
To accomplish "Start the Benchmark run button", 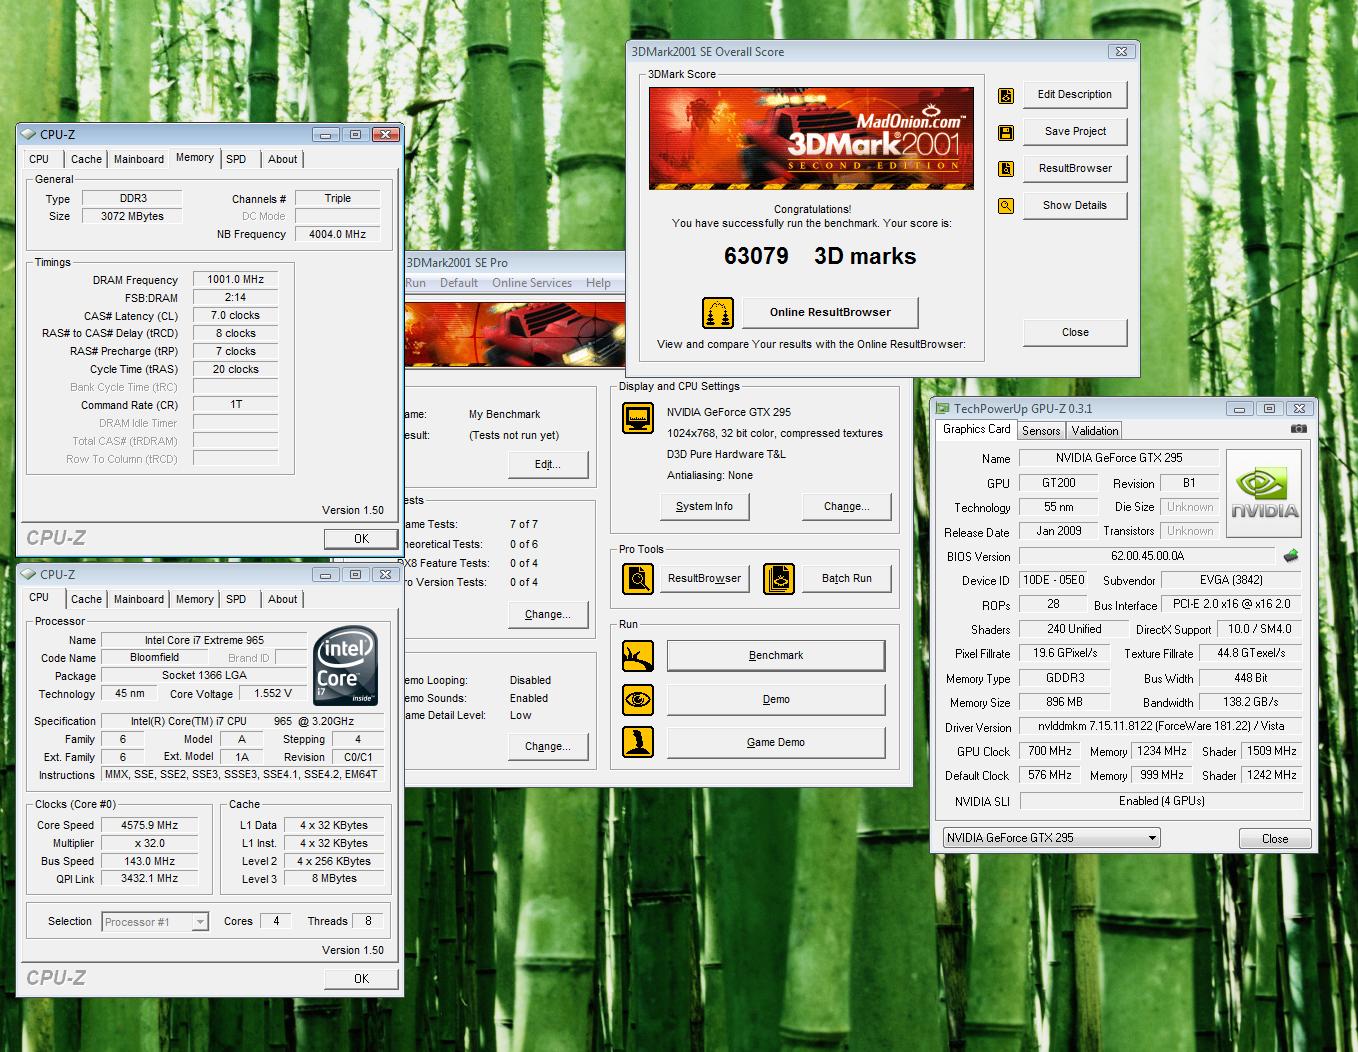I will point(776,656).
